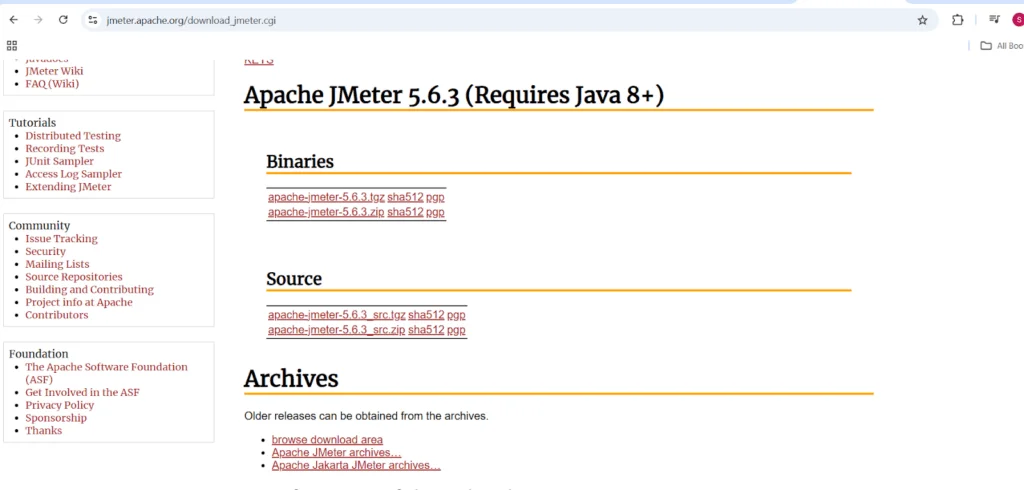Open Building and Contributing link
The width and height of the screenshot is (1024, 490).
(x=89, y=289)
